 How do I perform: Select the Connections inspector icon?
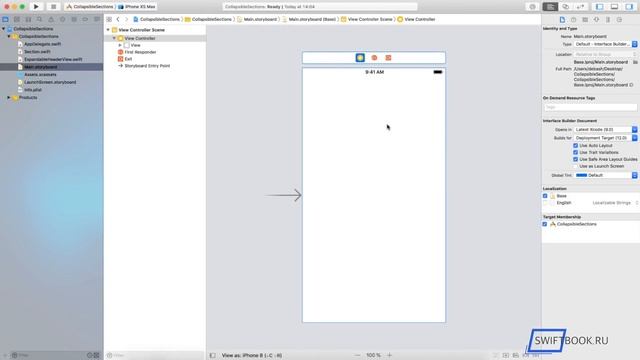pyautogui.click(x=619, y=20)
